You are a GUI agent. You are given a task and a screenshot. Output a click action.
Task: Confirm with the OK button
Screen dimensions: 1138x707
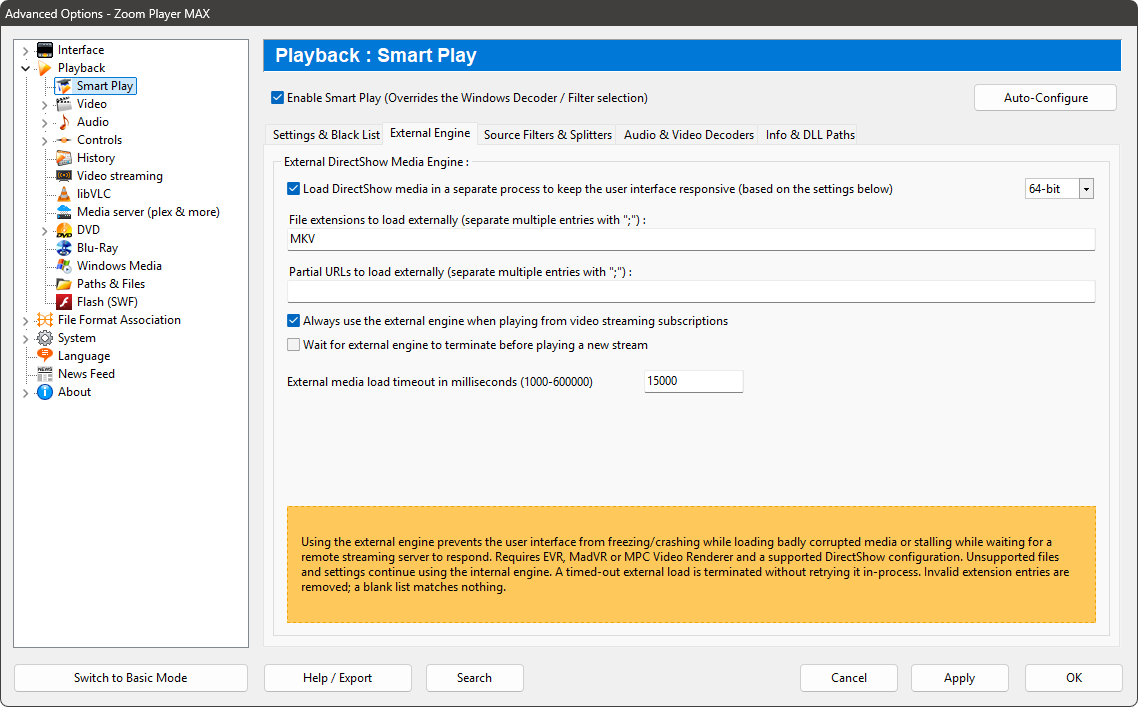tap(1073, 678)
